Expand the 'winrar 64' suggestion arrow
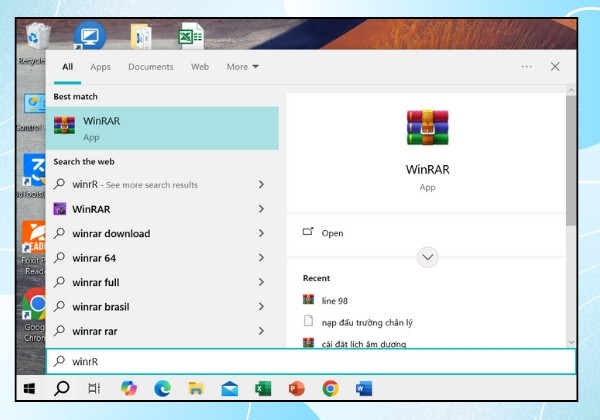 click(261, 258)
